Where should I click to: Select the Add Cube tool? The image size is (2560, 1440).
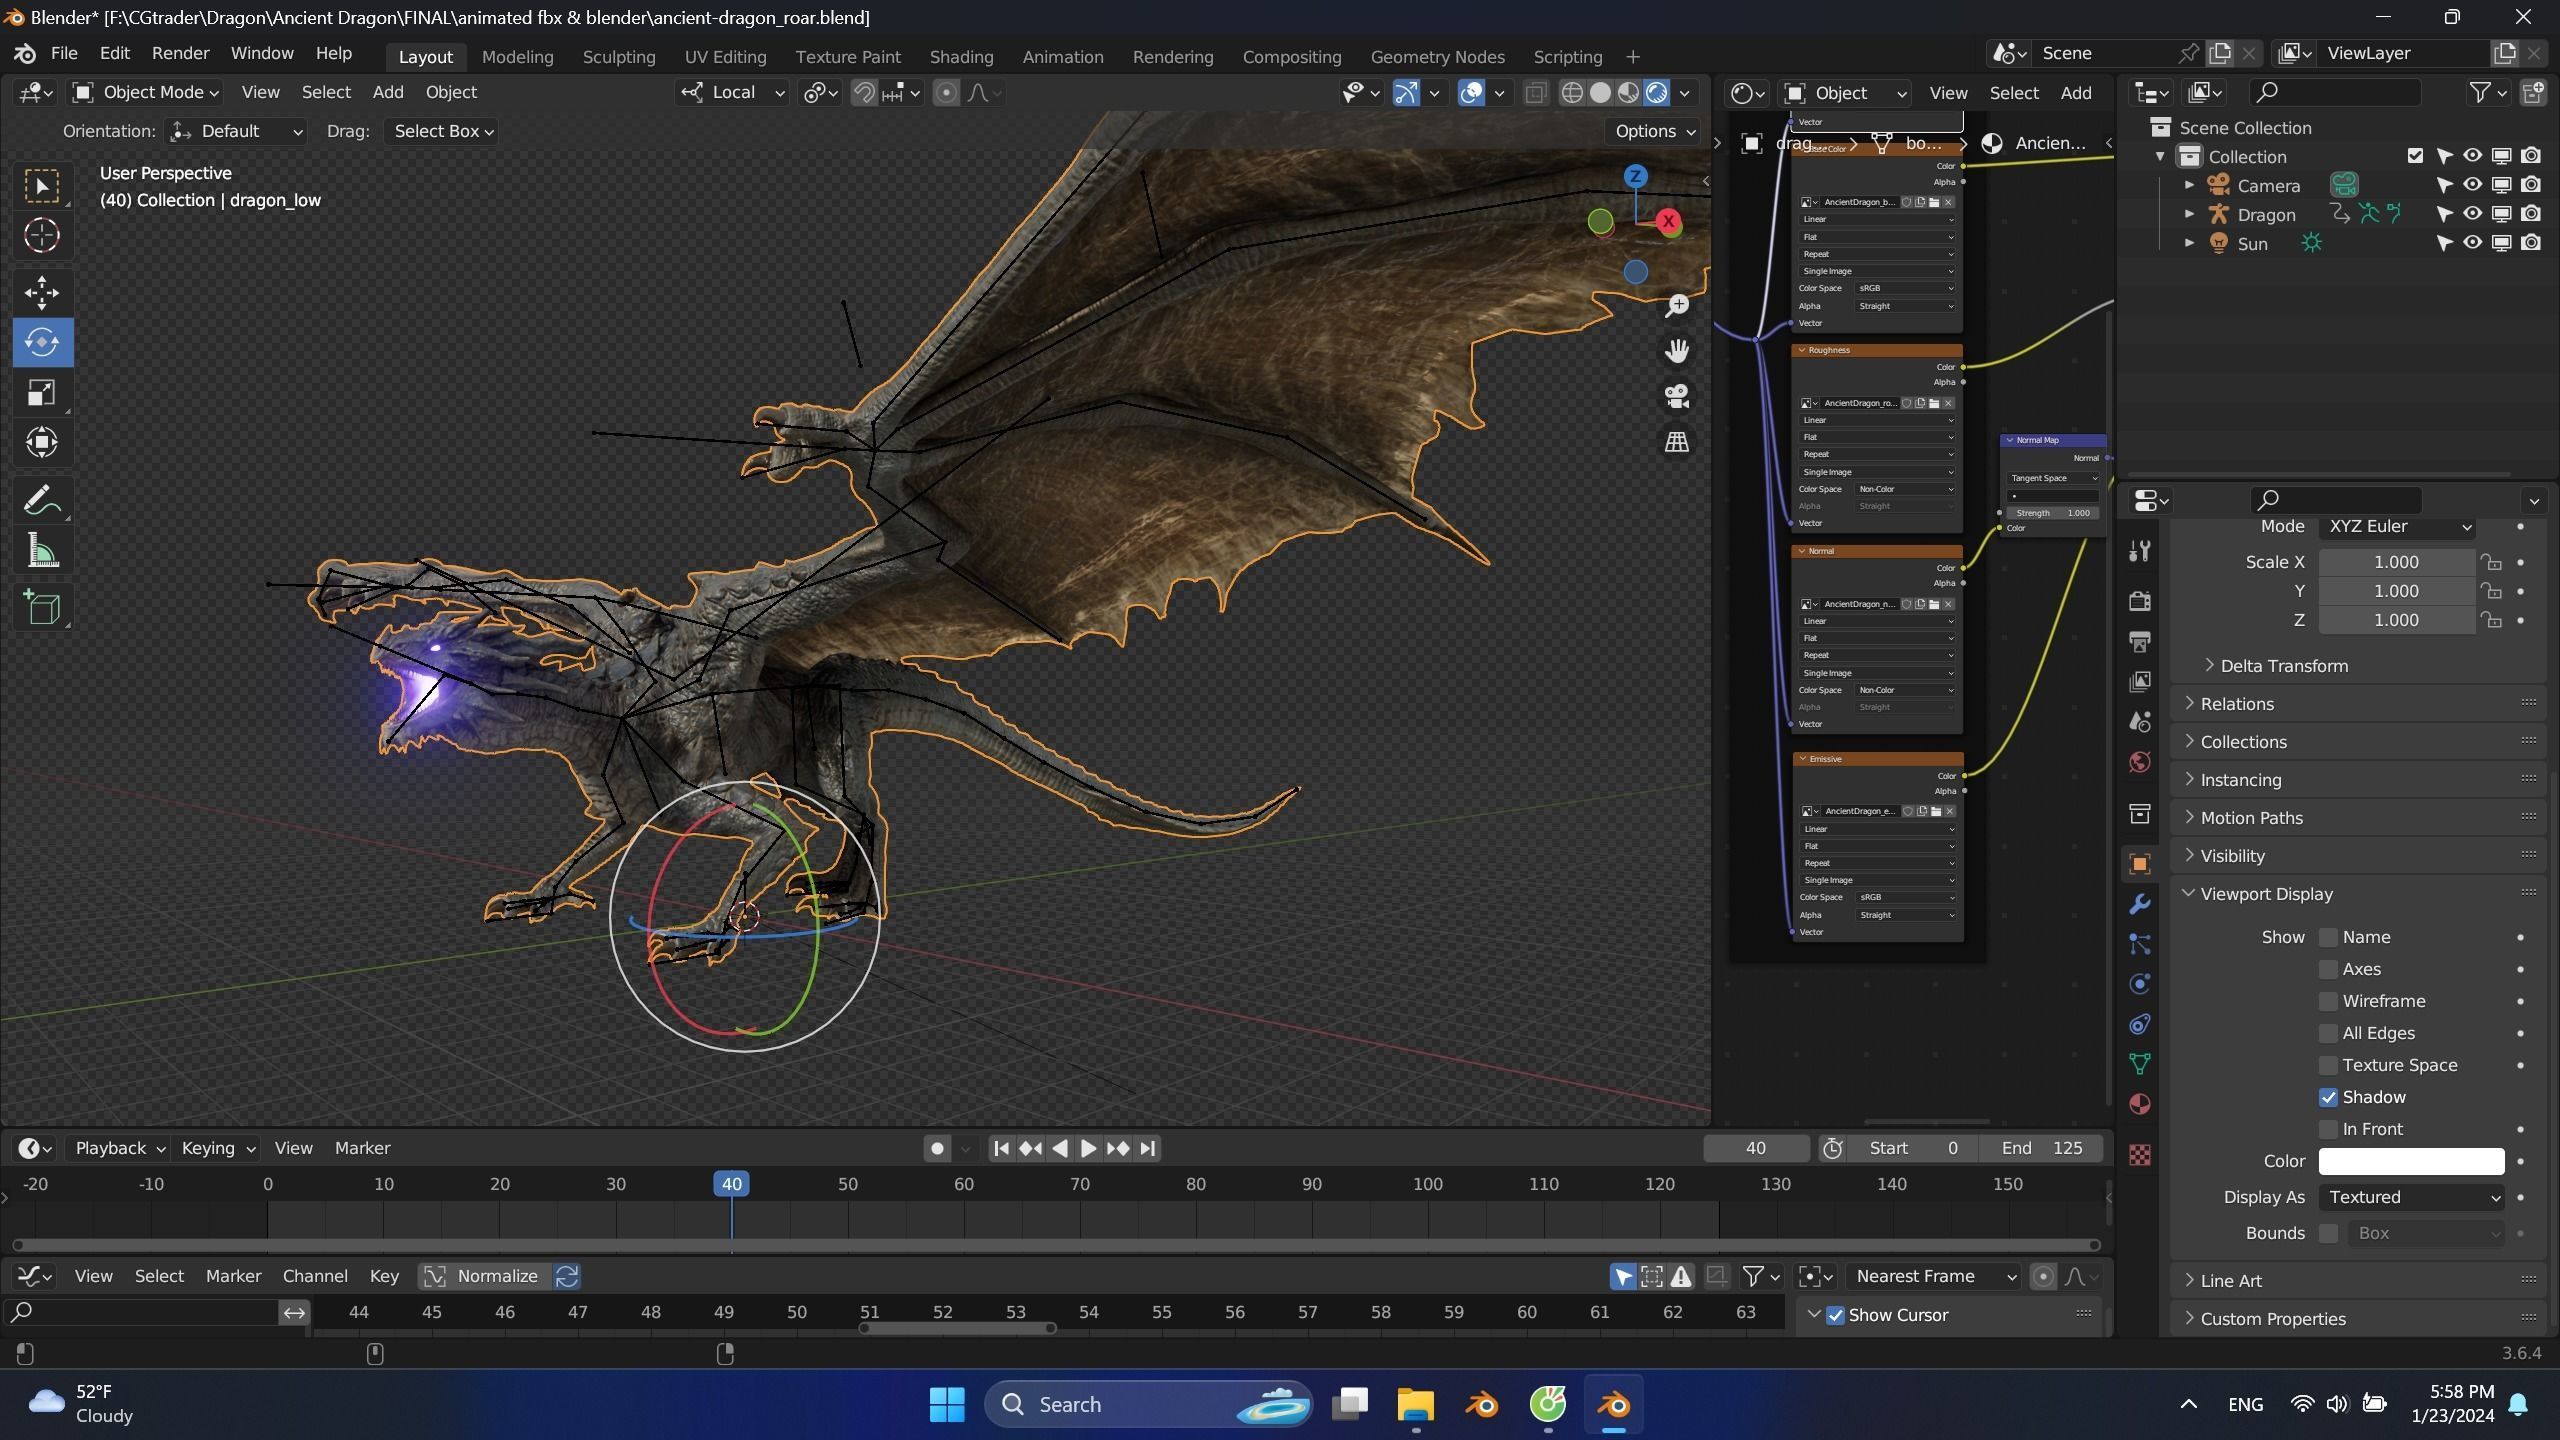coord(42,607)
